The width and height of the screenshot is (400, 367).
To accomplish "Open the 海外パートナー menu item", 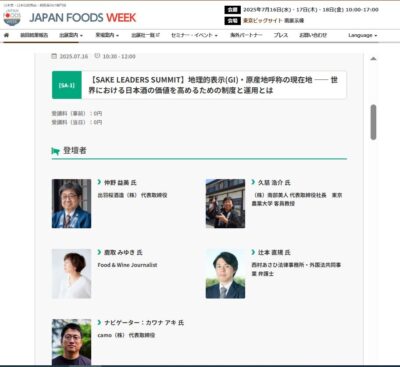I will coord(246,35).
